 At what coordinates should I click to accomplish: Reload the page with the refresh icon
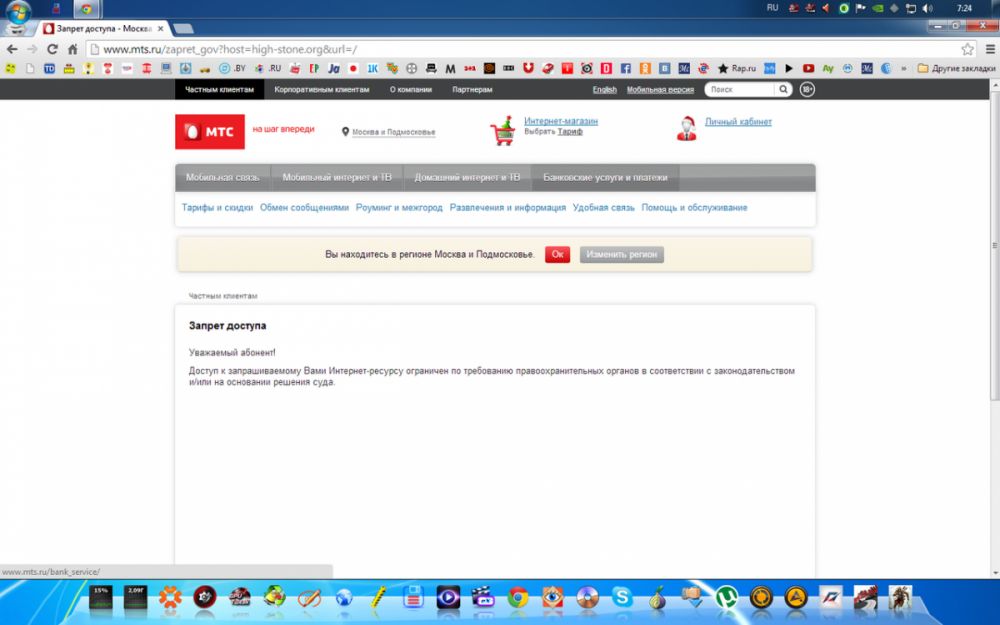coord(52,49)
